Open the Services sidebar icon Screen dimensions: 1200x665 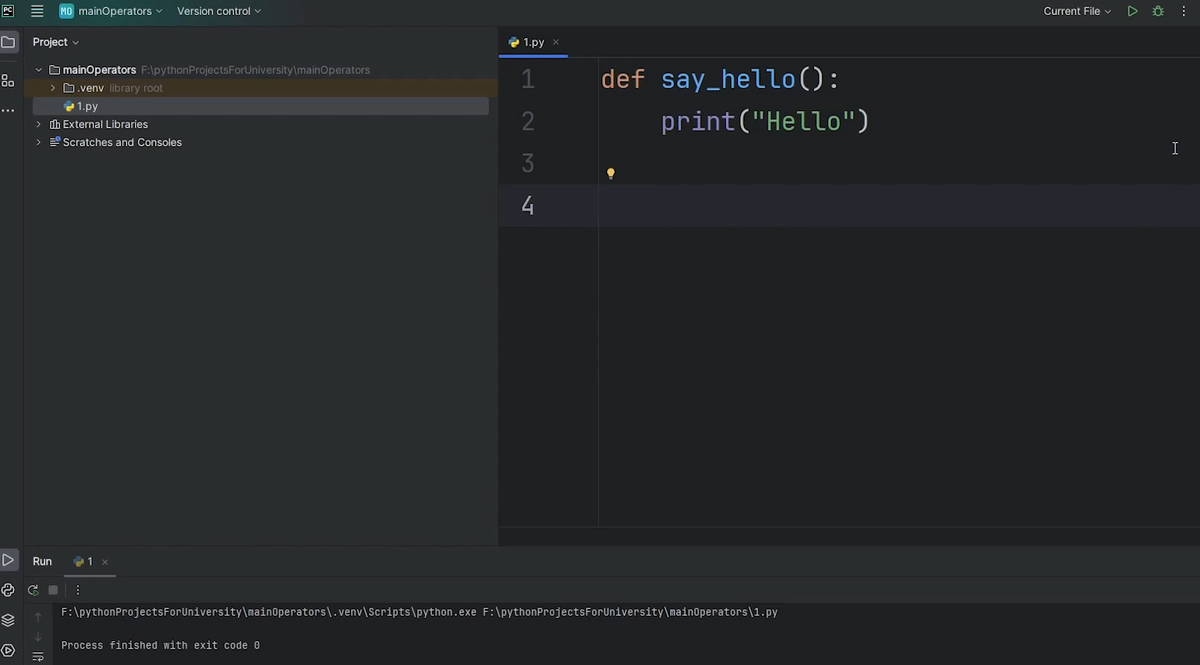point(8,650)
